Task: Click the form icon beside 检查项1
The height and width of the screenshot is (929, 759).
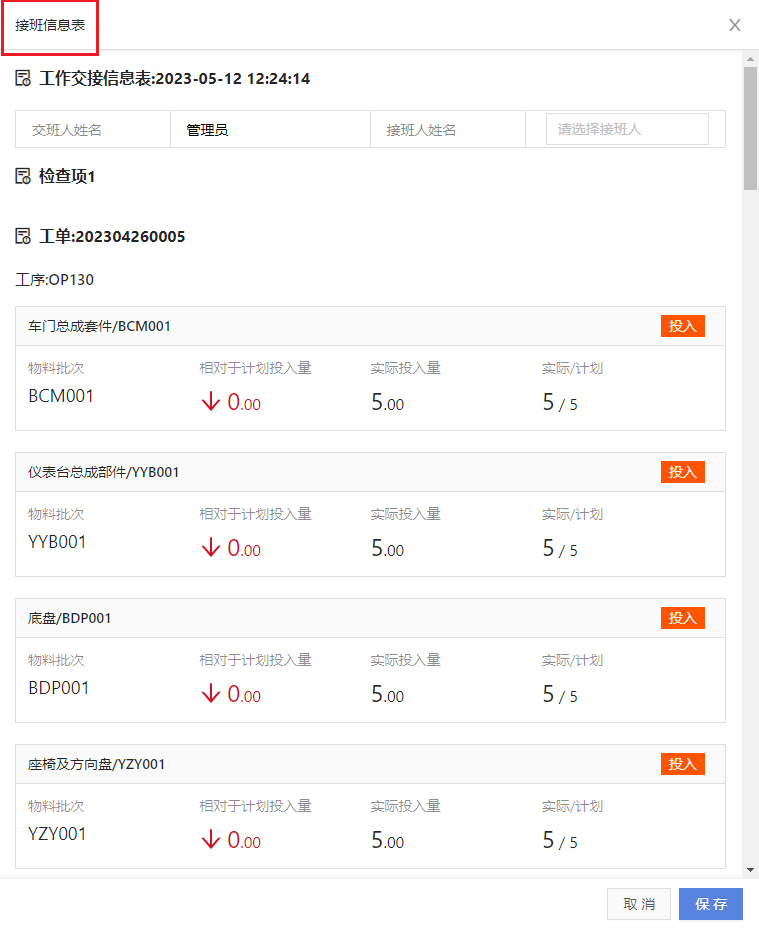Action: coord(23,176)
